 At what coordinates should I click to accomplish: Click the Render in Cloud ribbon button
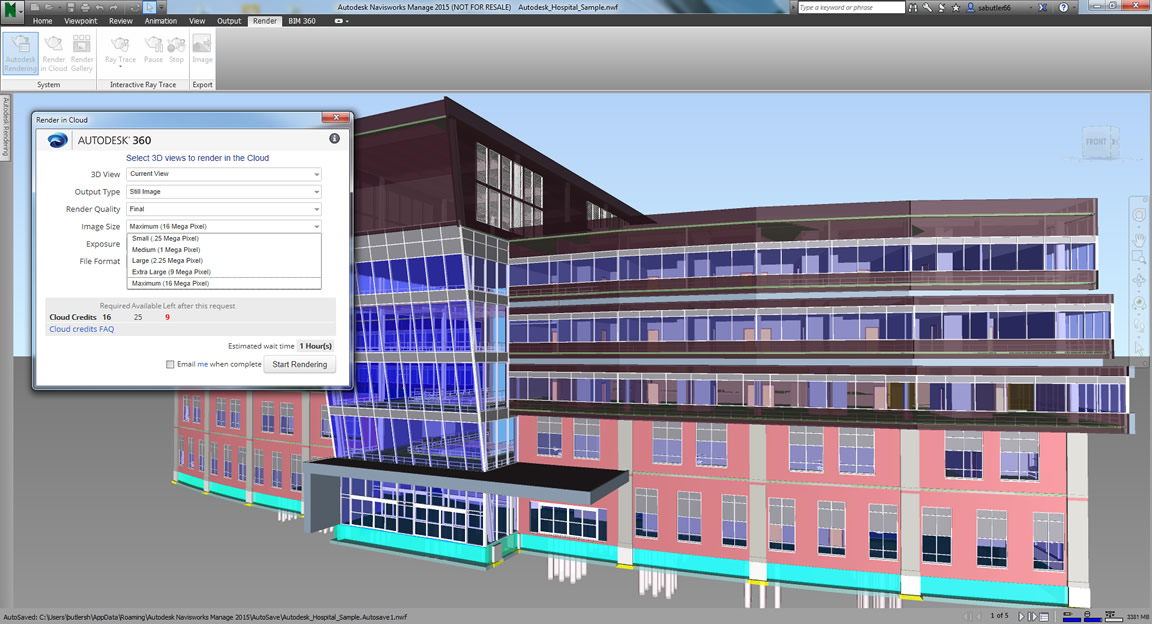point(54,53)
